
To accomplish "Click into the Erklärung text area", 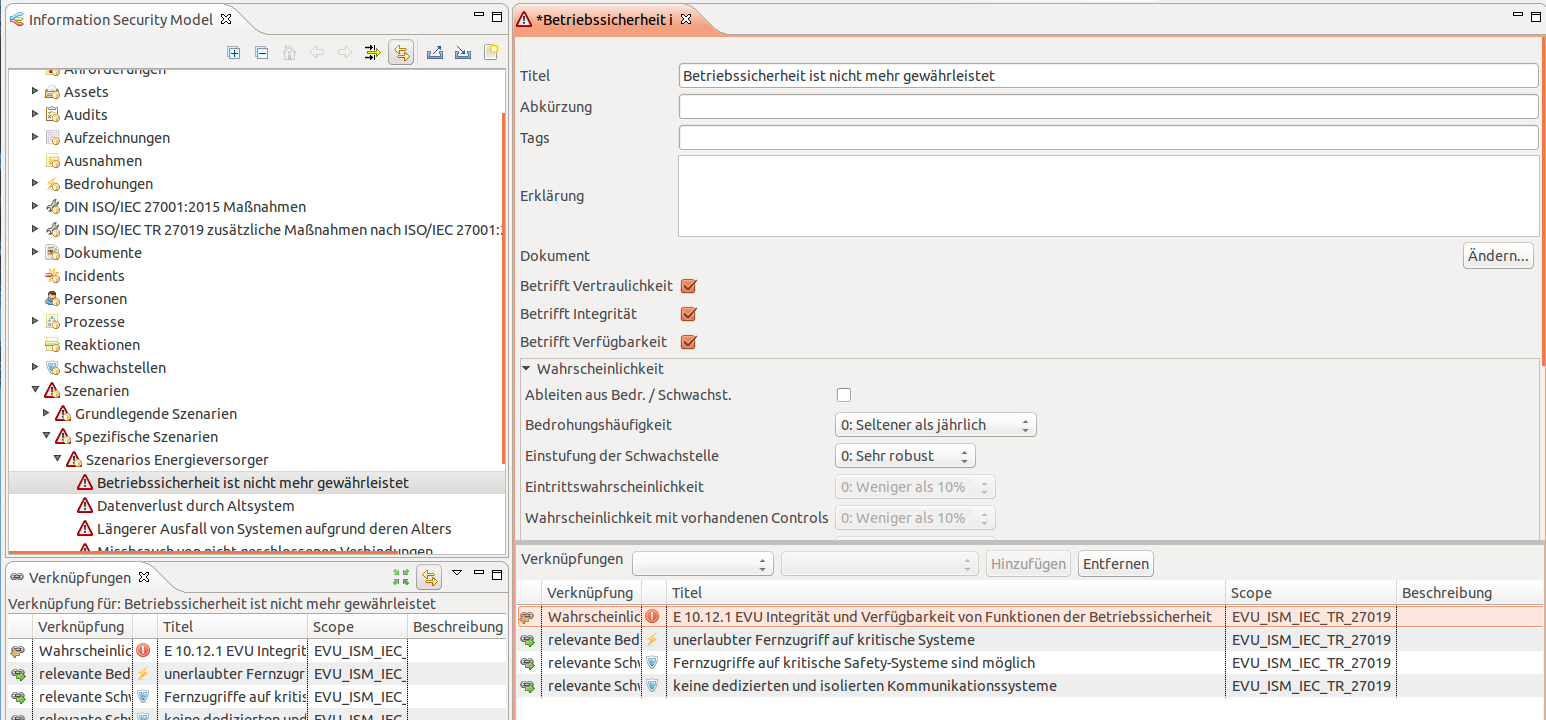I will 1108,196.
